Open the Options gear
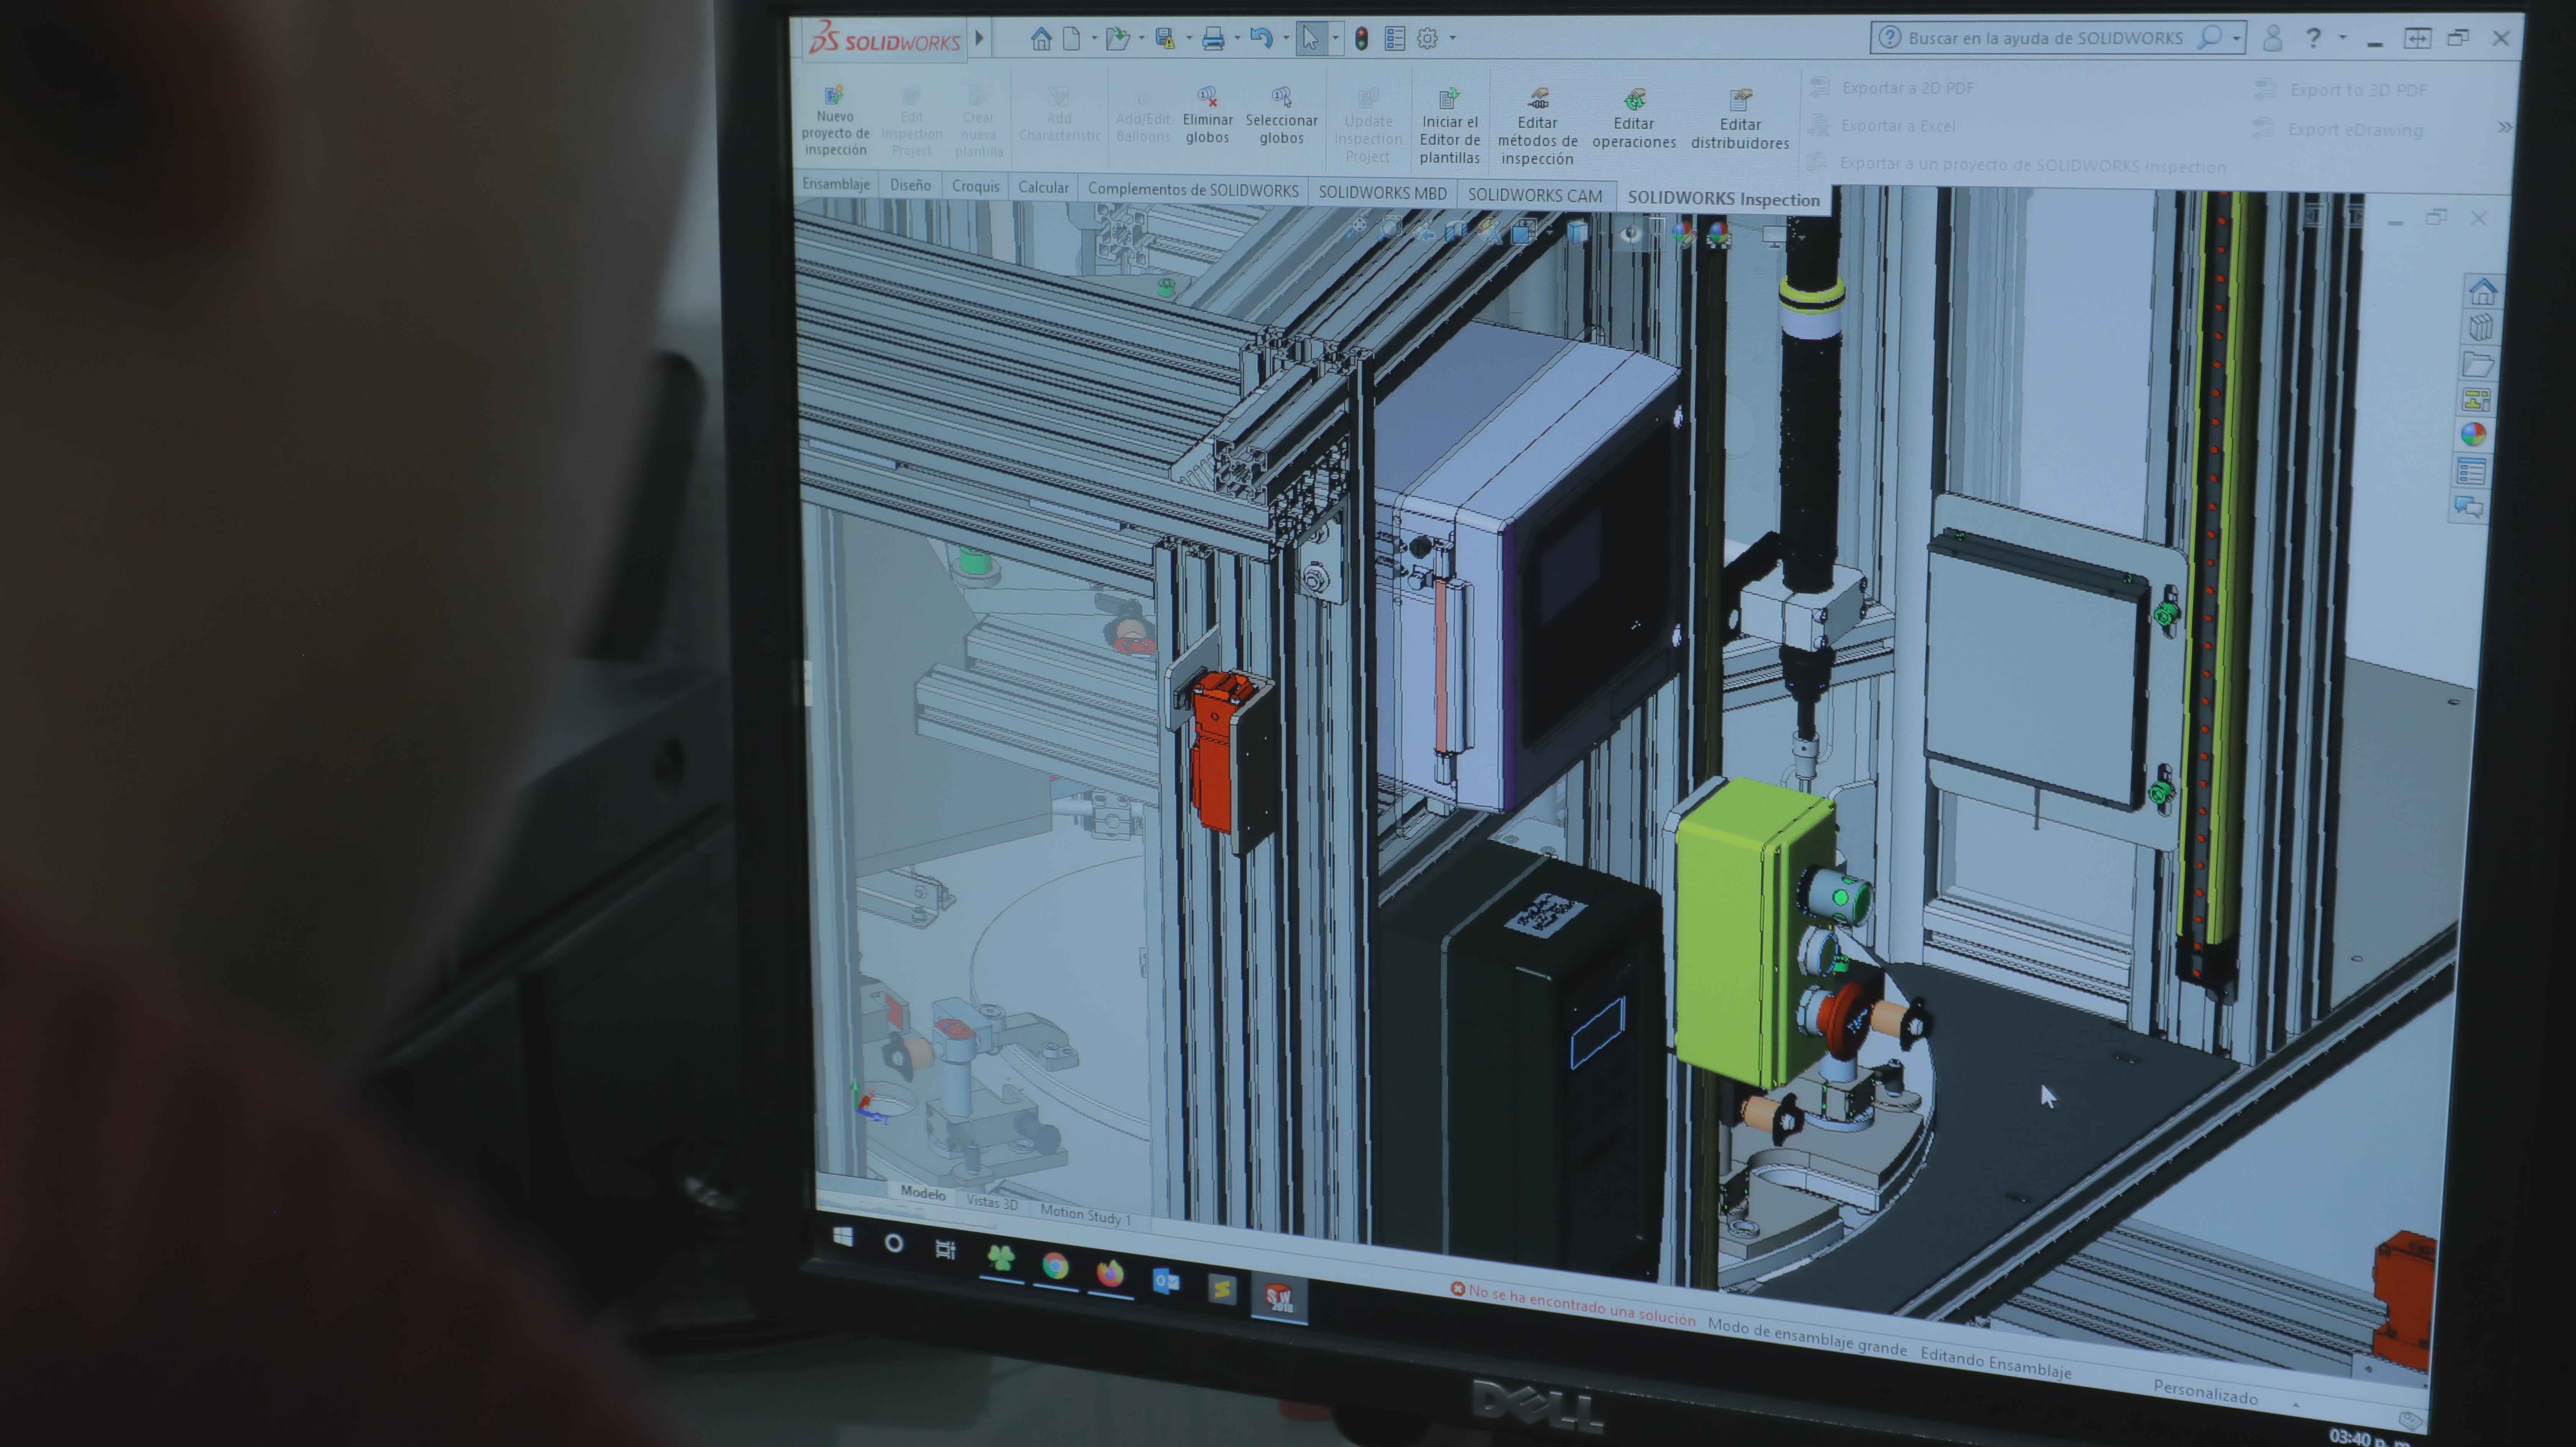Screen dimensions: 2576x1447 click(1427, 39)
